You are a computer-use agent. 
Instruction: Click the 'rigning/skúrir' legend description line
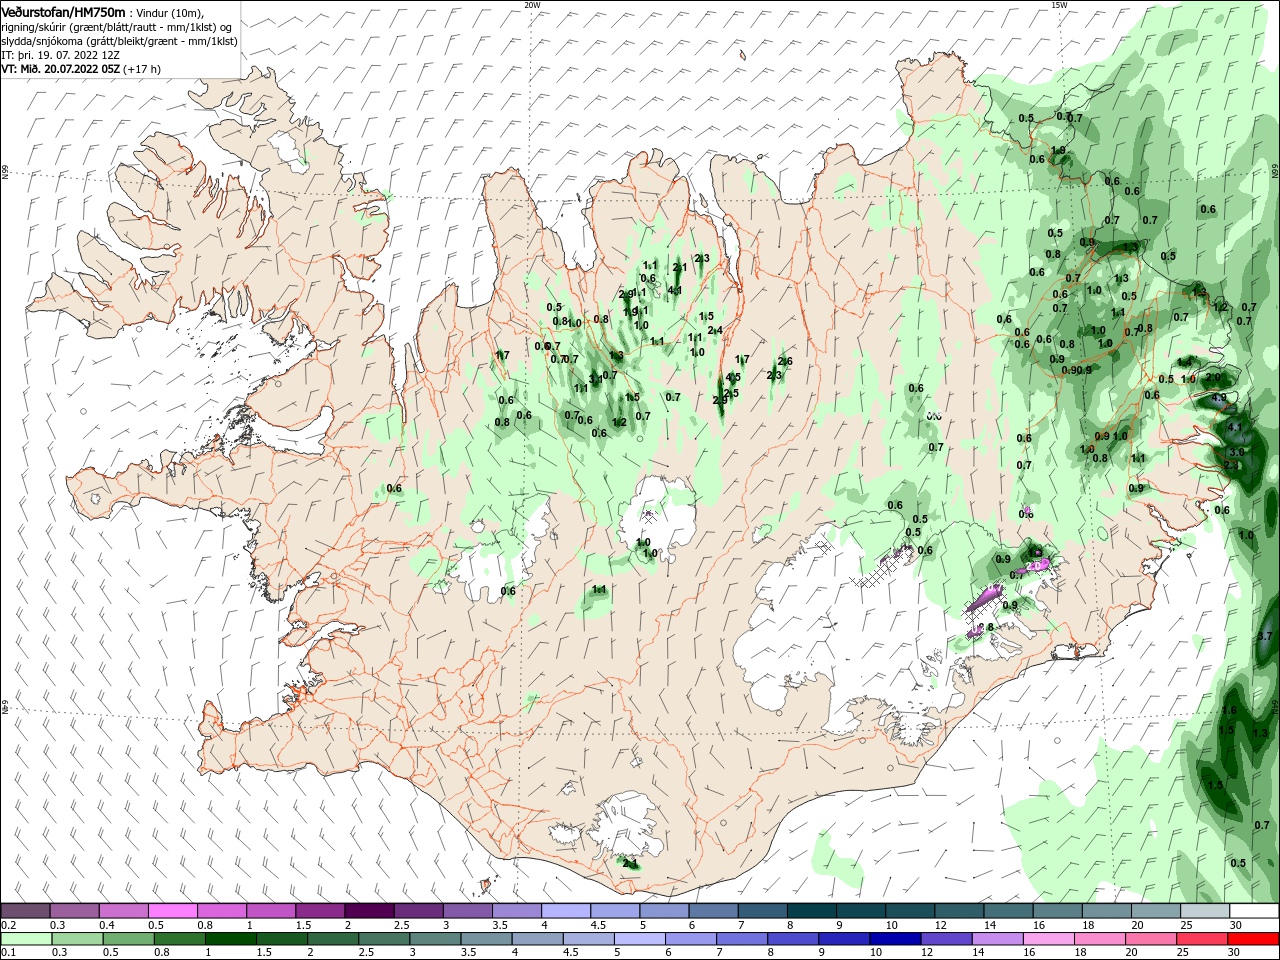[117, 27]
